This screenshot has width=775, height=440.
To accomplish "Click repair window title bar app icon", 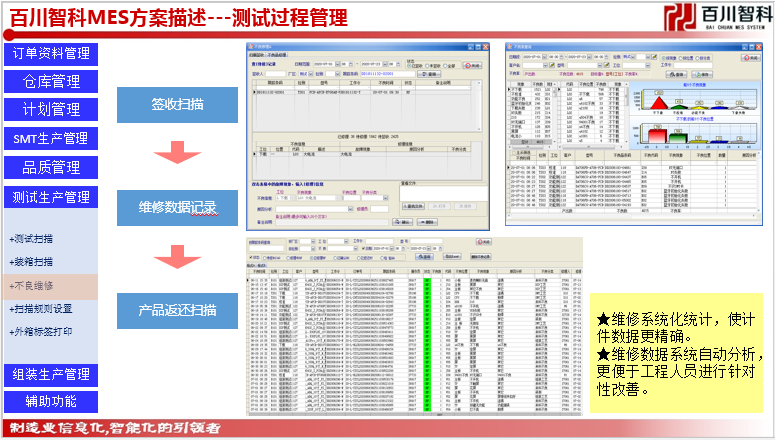I will 251,46.
